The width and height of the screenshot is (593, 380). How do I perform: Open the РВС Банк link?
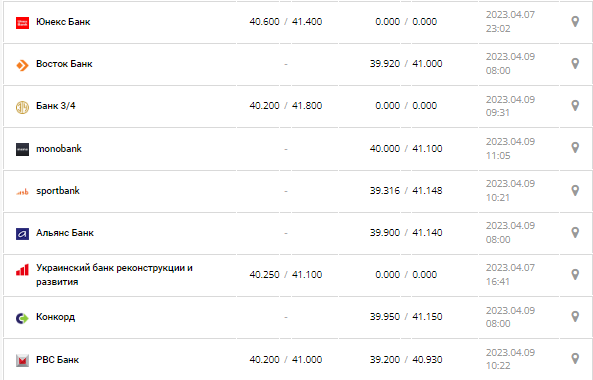tap(57, 360)
